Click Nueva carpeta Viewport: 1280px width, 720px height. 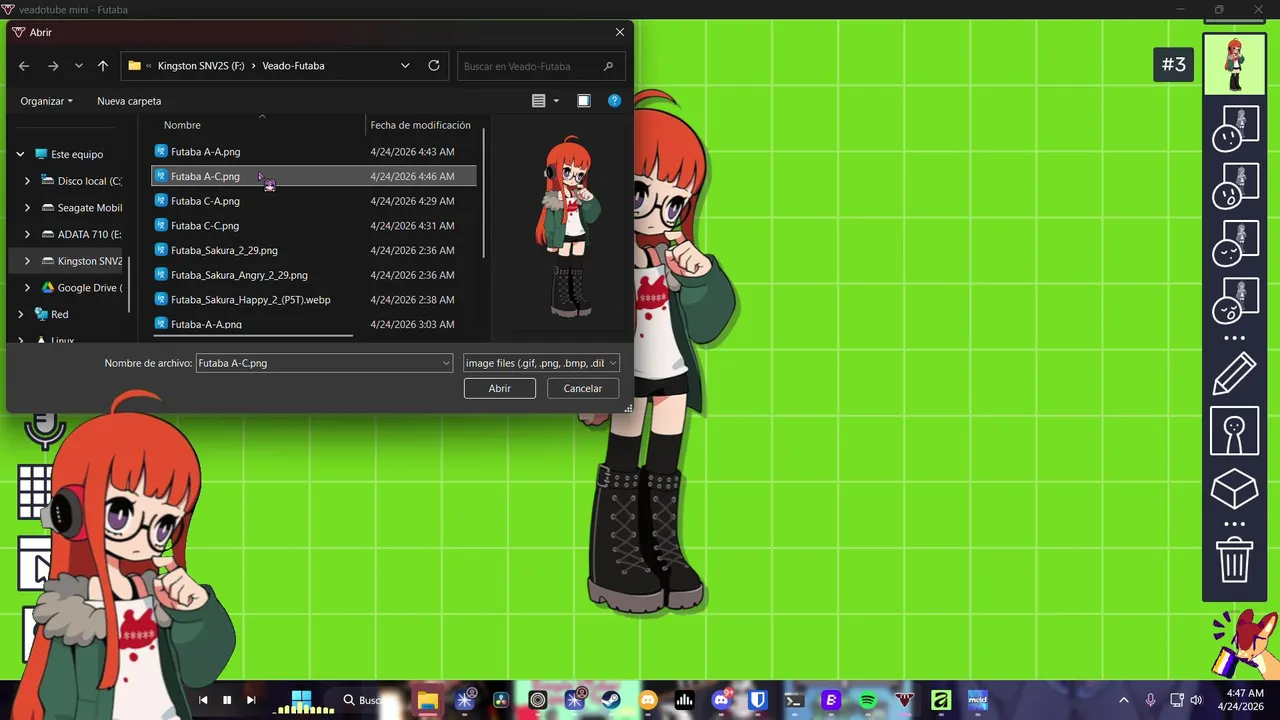coord(129,101)
